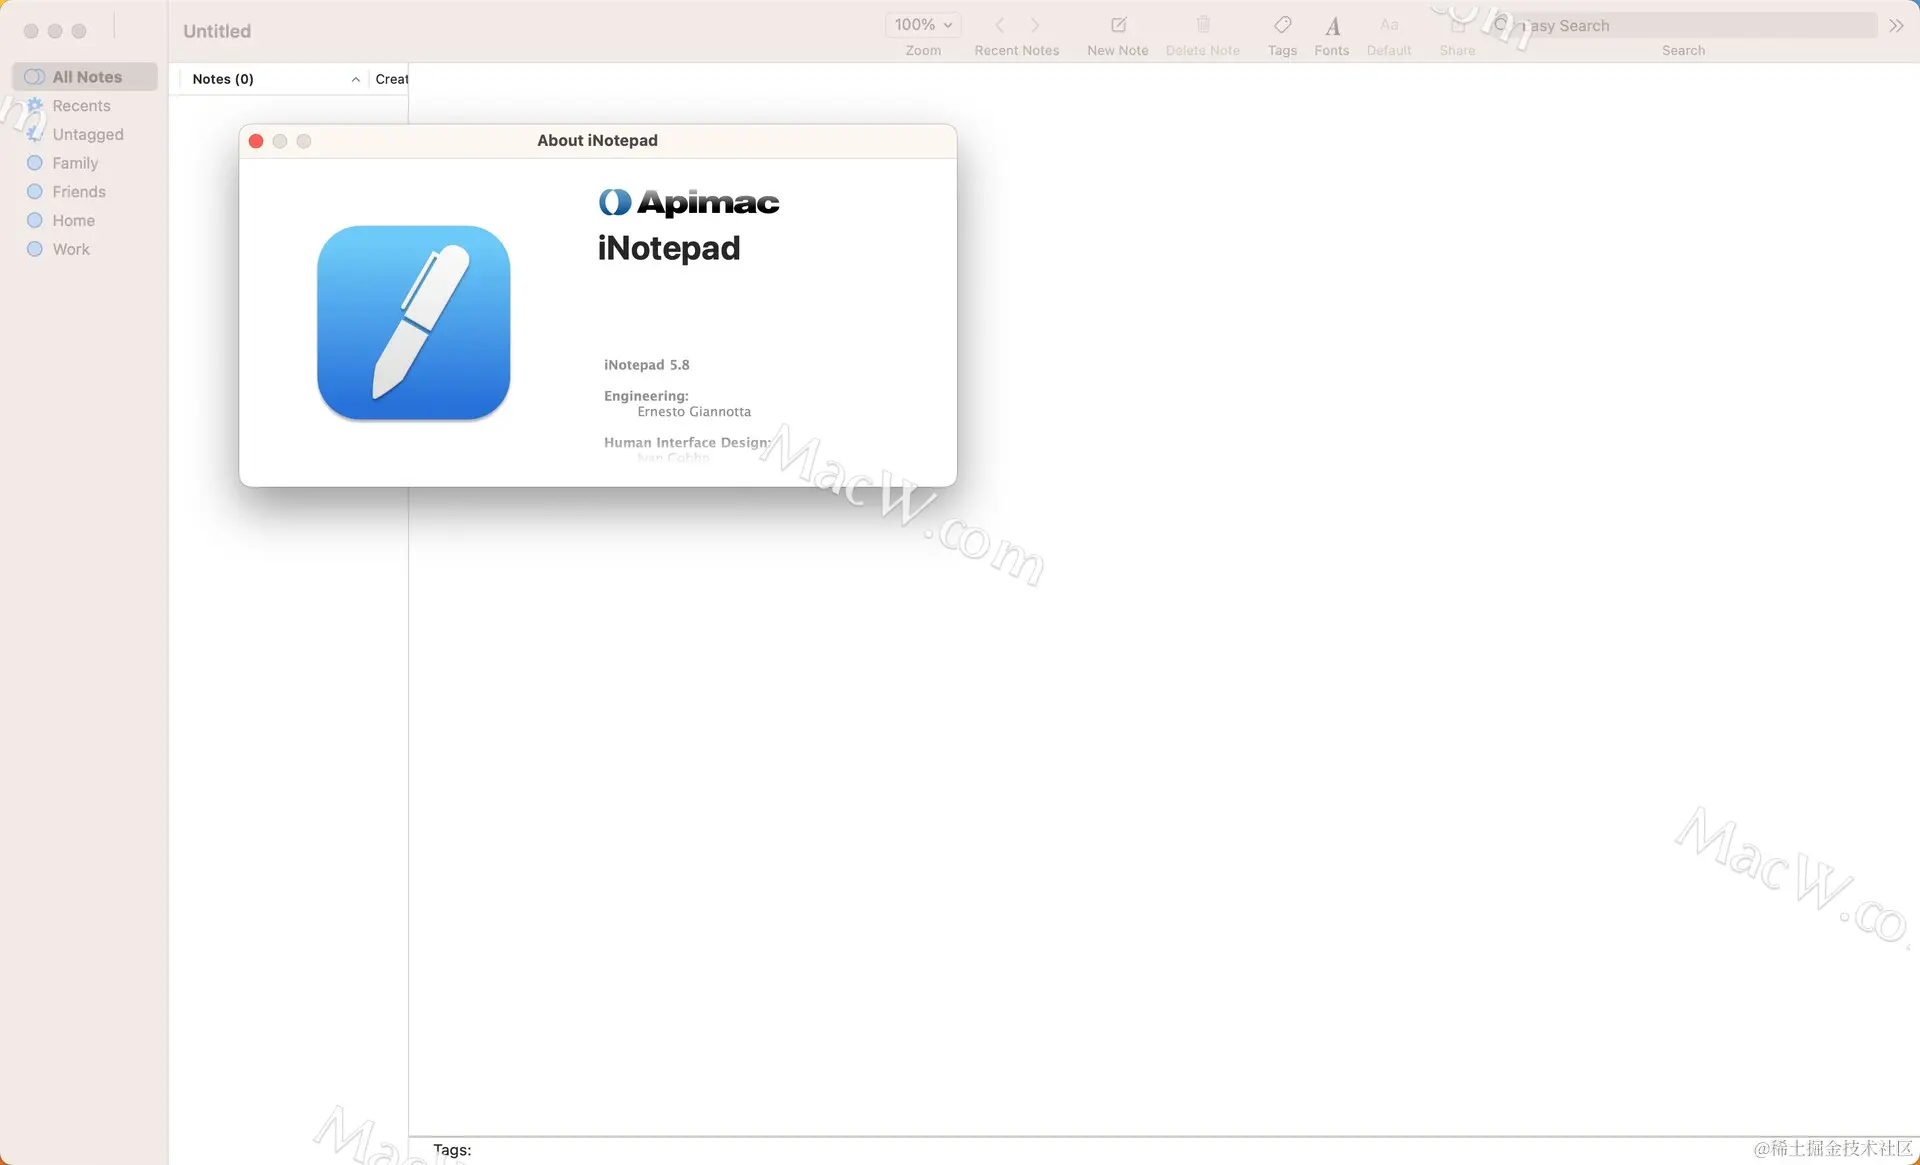Expand the toolbar overflow double chevron
1920x1165 pixels.
tap(1896, 26)
